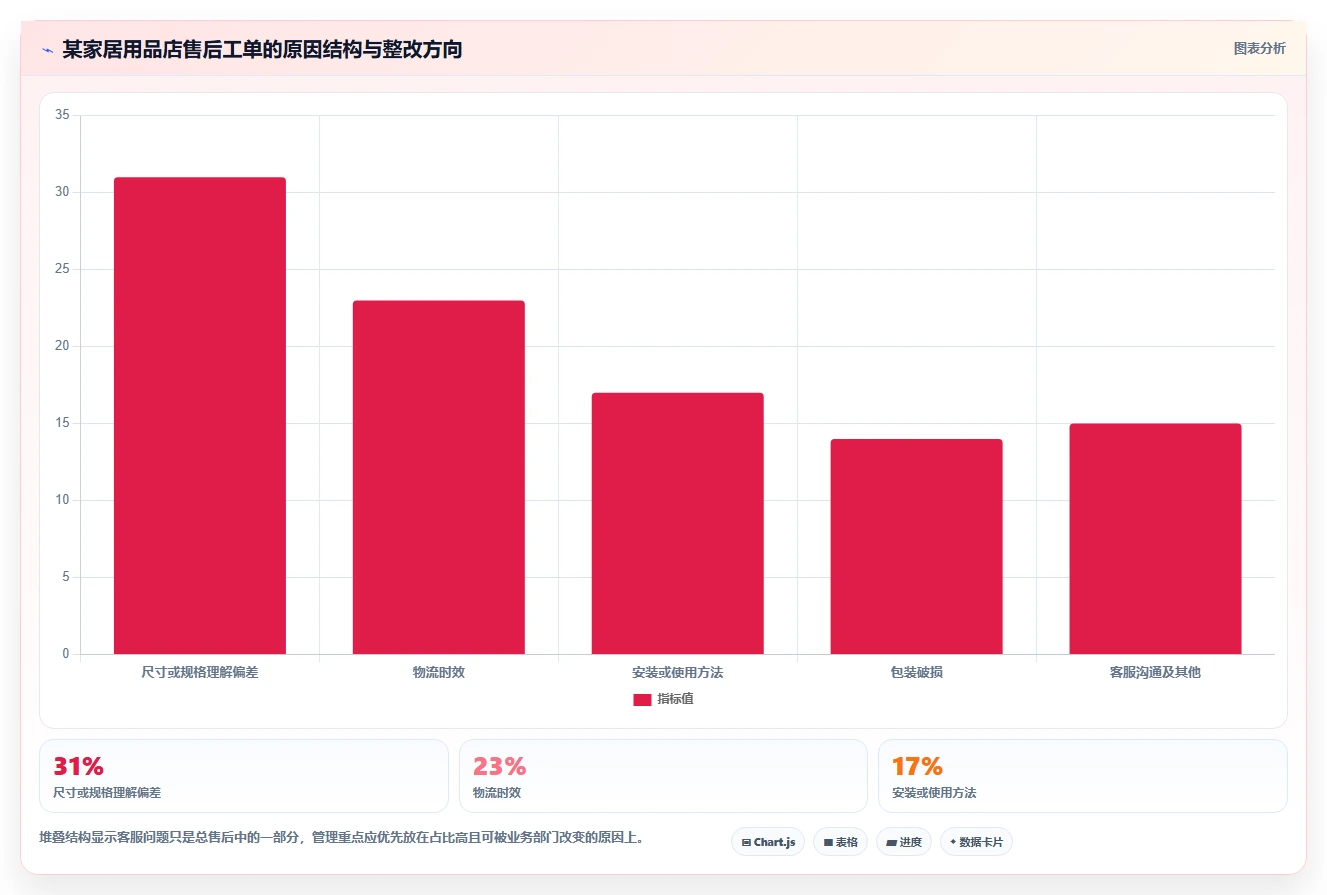
Task: Click the 安装或使用方法 bar in chart
Action: [x=677, y=523]
